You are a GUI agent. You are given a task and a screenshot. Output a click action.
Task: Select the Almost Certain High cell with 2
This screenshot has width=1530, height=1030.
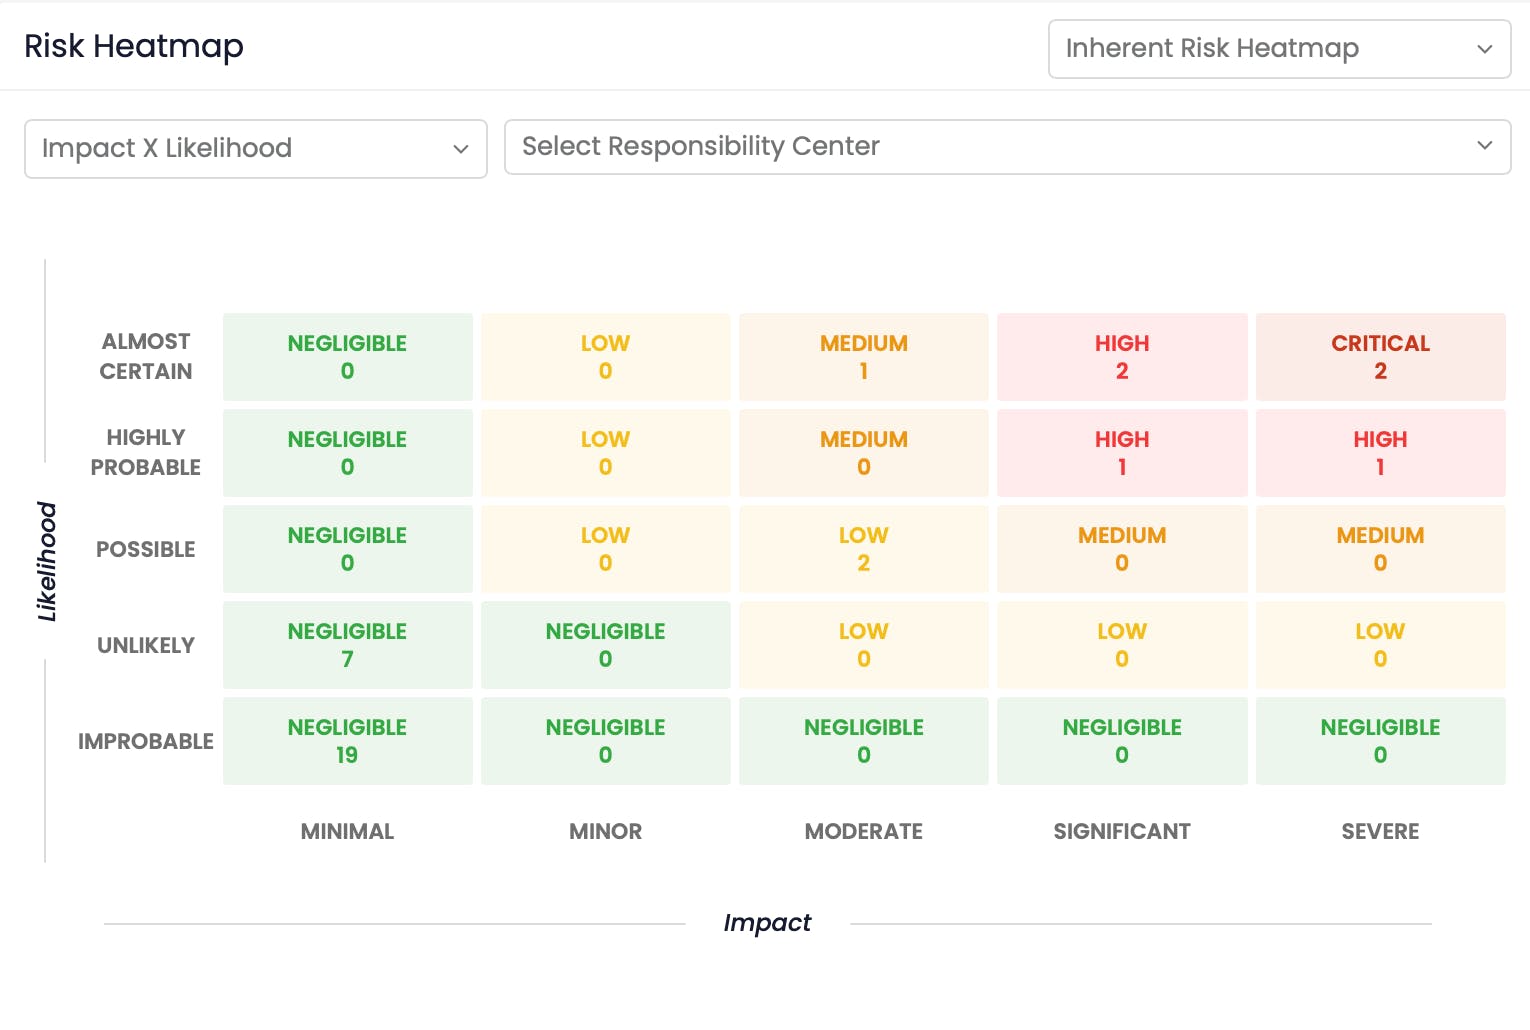pos(1122,357)
